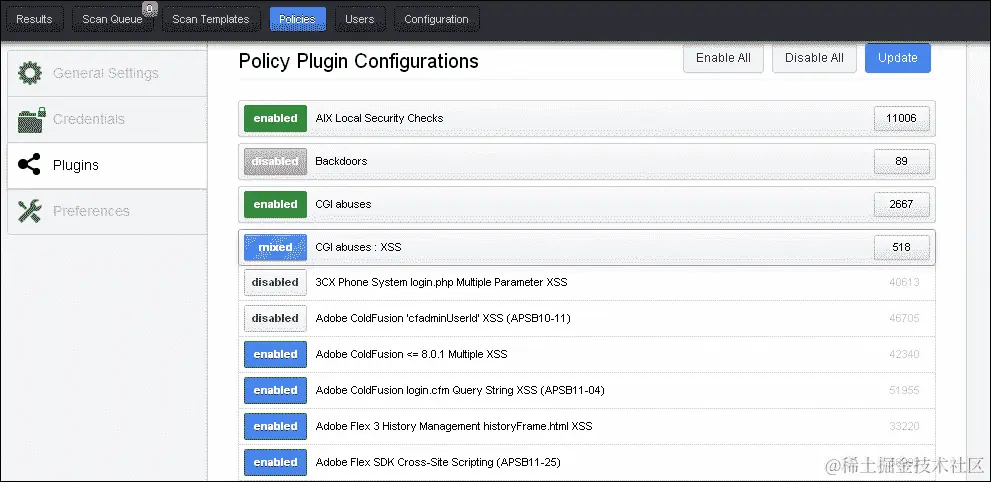Select the Policies tab
The height and width of the screenshot is (482, 991).
coord(298,19)
